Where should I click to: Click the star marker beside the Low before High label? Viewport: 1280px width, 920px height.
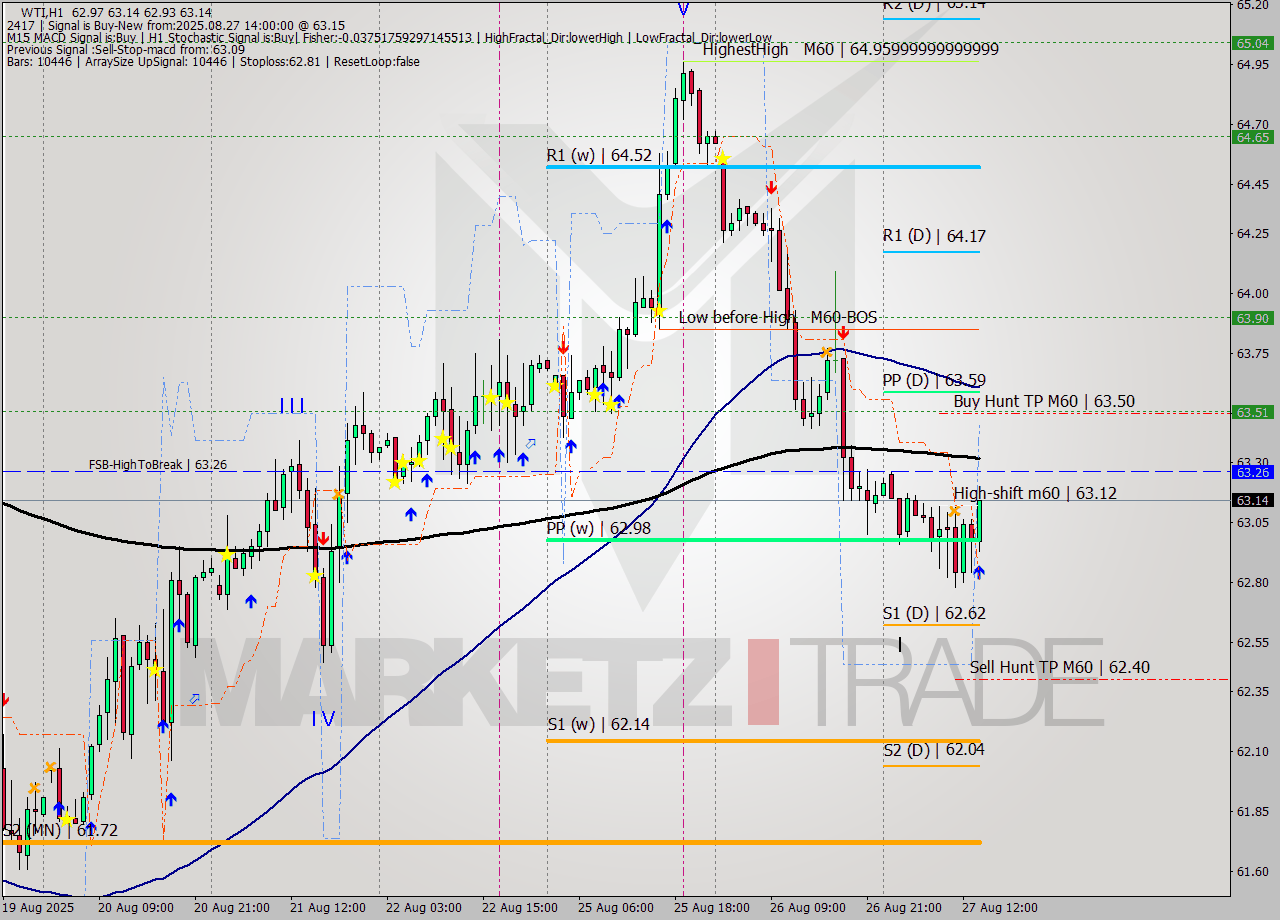659,312
